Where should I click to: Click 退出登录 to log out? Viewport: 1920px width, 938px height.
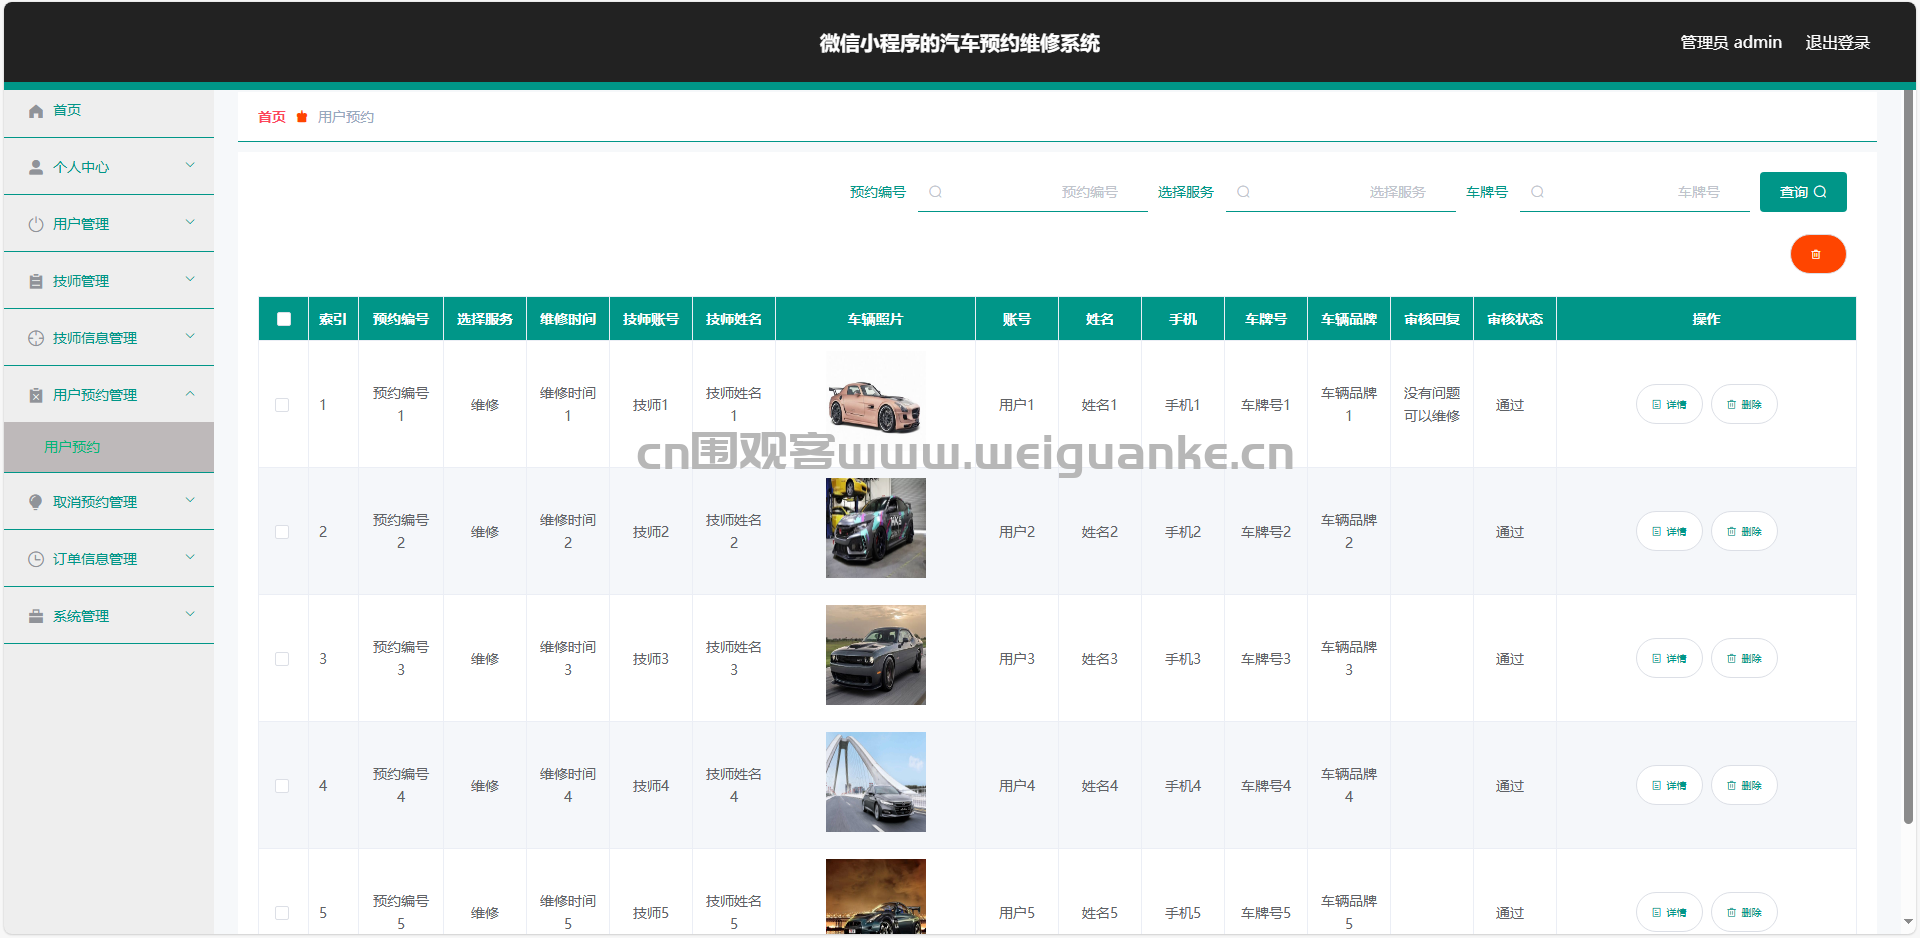(1837, 43)
